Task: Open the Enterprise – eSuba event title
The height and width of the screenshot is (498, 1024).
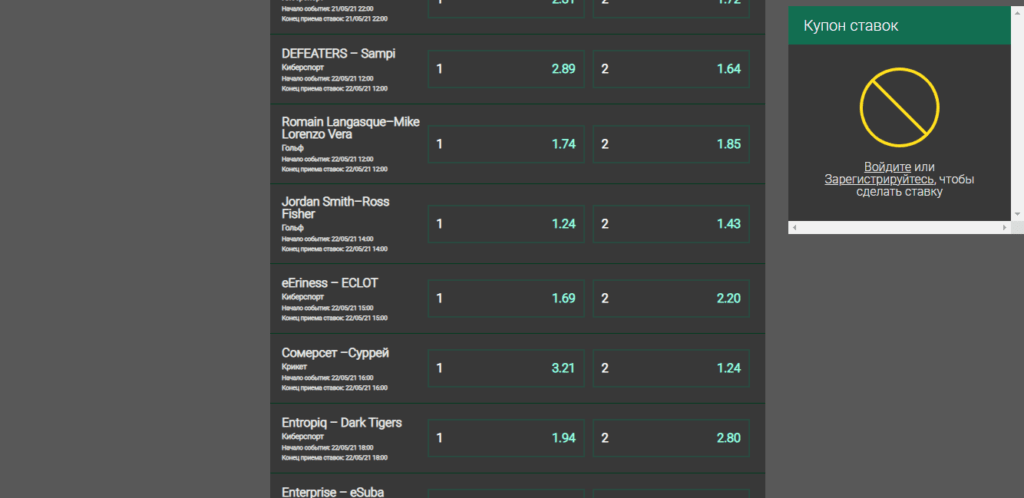Action: pyautogui.click(x=332, y=492)
